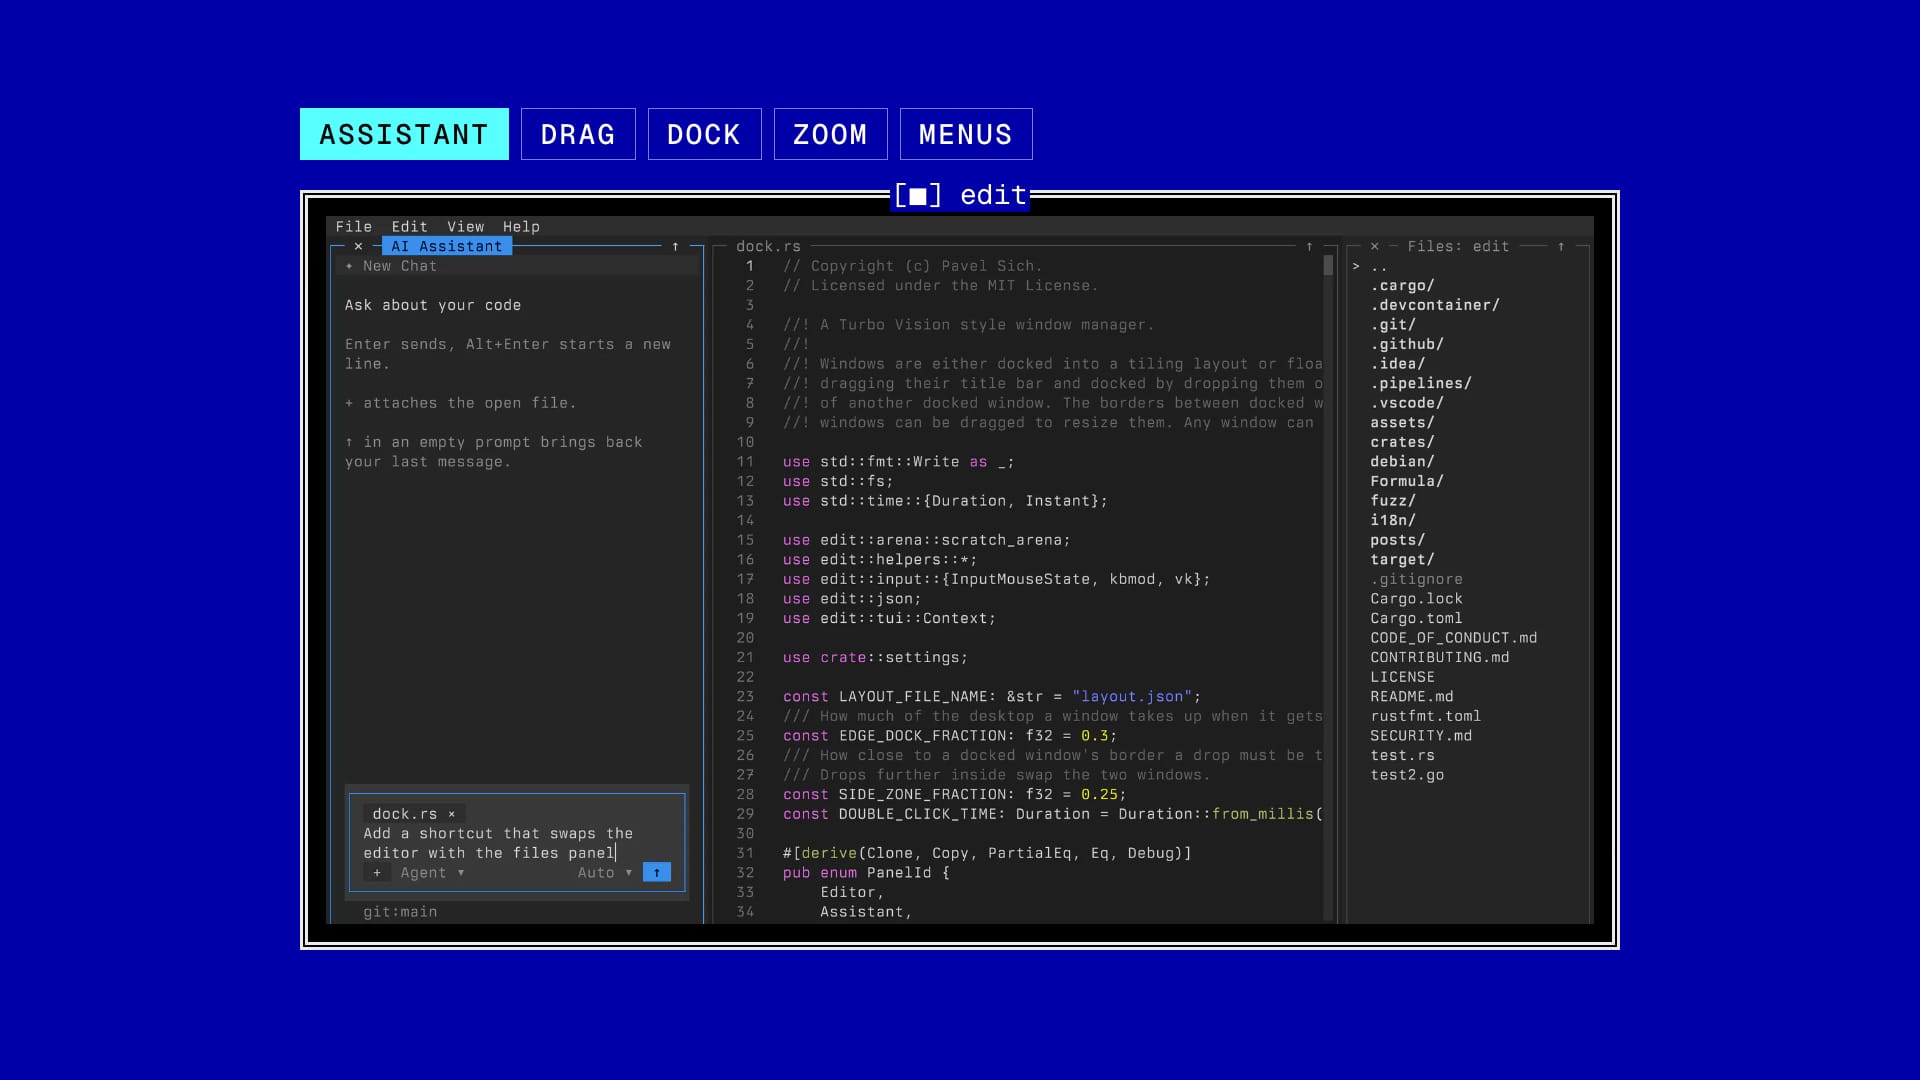Open the Help menu
Image resolution: width=1920 pixels, height=1080 pixels.
pyautogui.click(x=521, y=227)
